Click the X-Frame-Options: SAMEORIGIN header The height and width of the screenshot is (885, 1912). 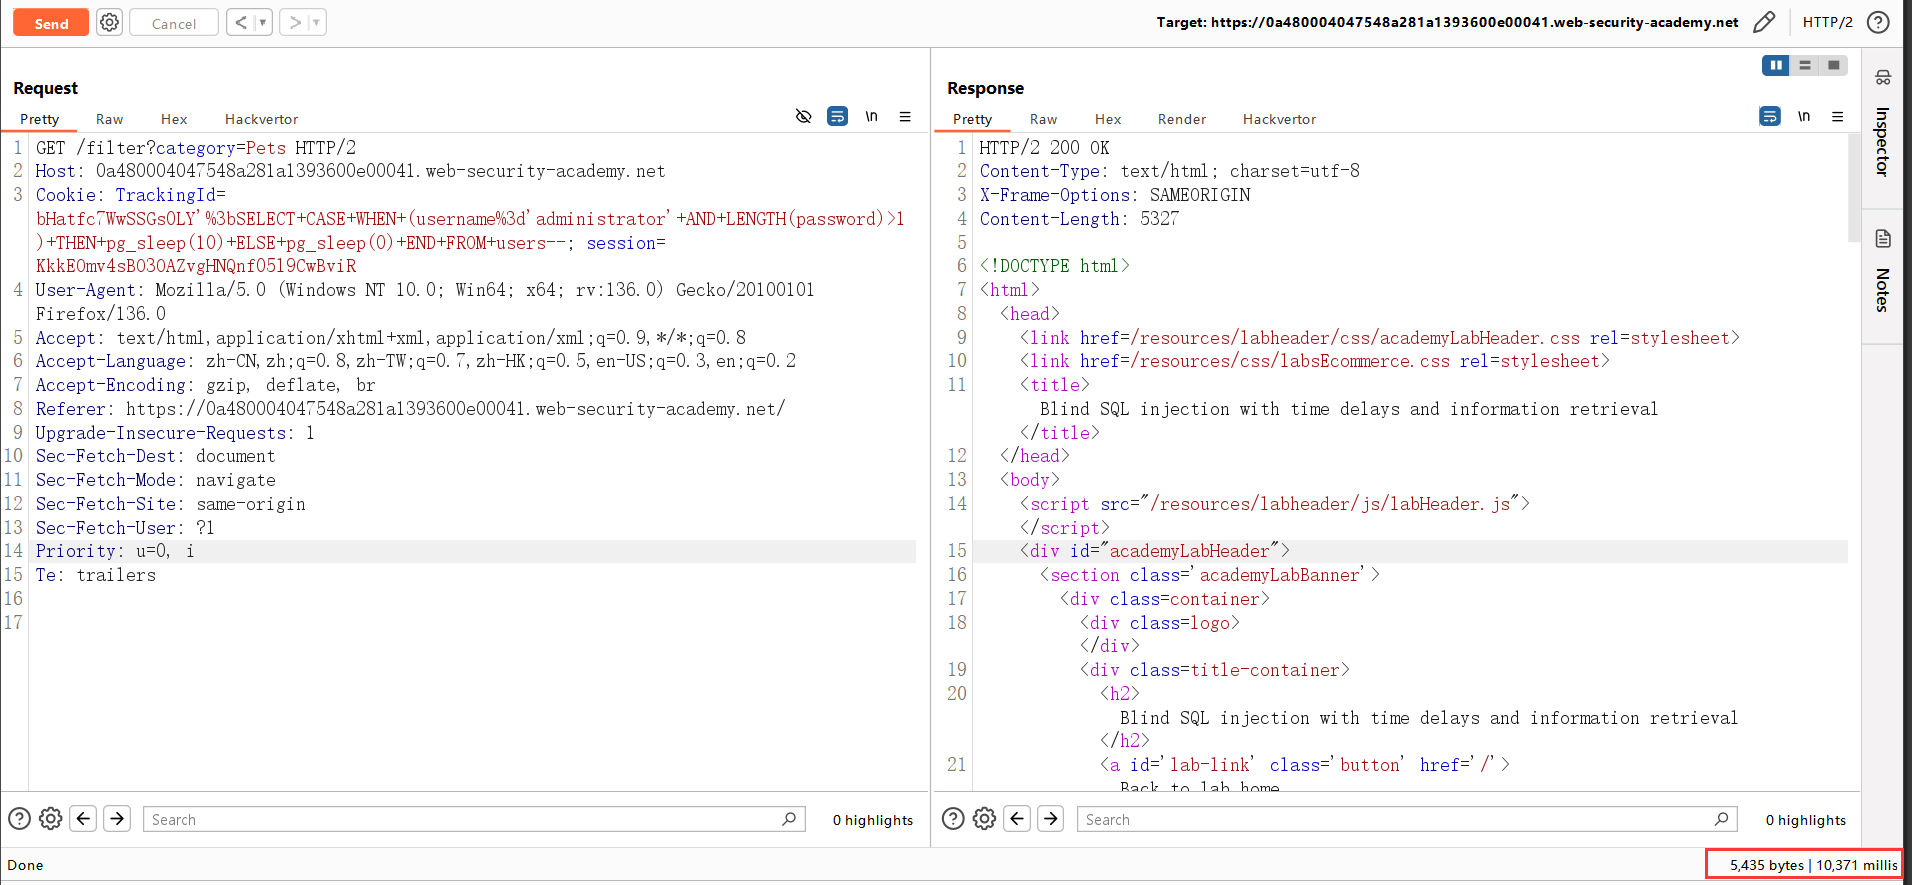1115,195
